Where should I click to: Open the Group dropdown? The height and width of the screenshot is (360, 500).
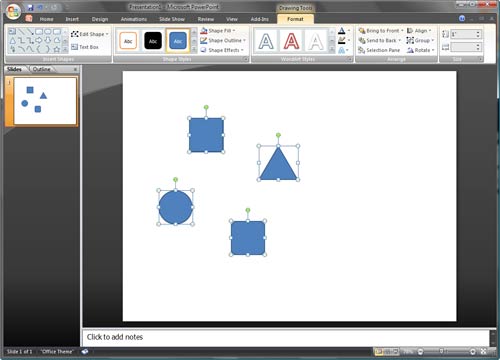(x=420, y=40)
